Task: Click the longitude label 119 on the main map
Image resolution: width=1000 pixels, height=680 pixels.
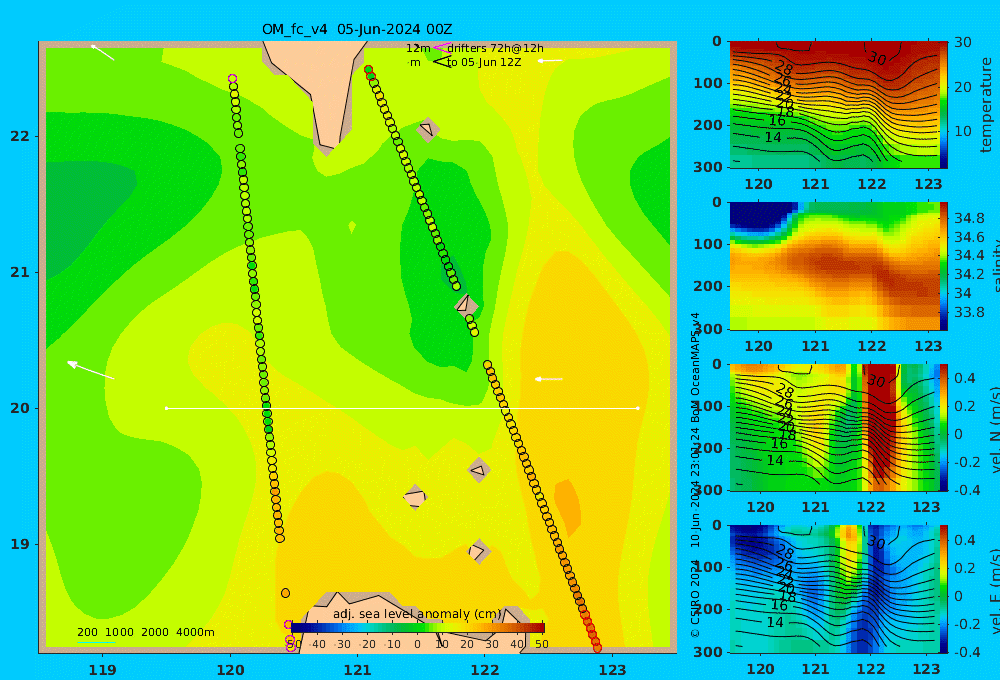Action: pos(102,670)
